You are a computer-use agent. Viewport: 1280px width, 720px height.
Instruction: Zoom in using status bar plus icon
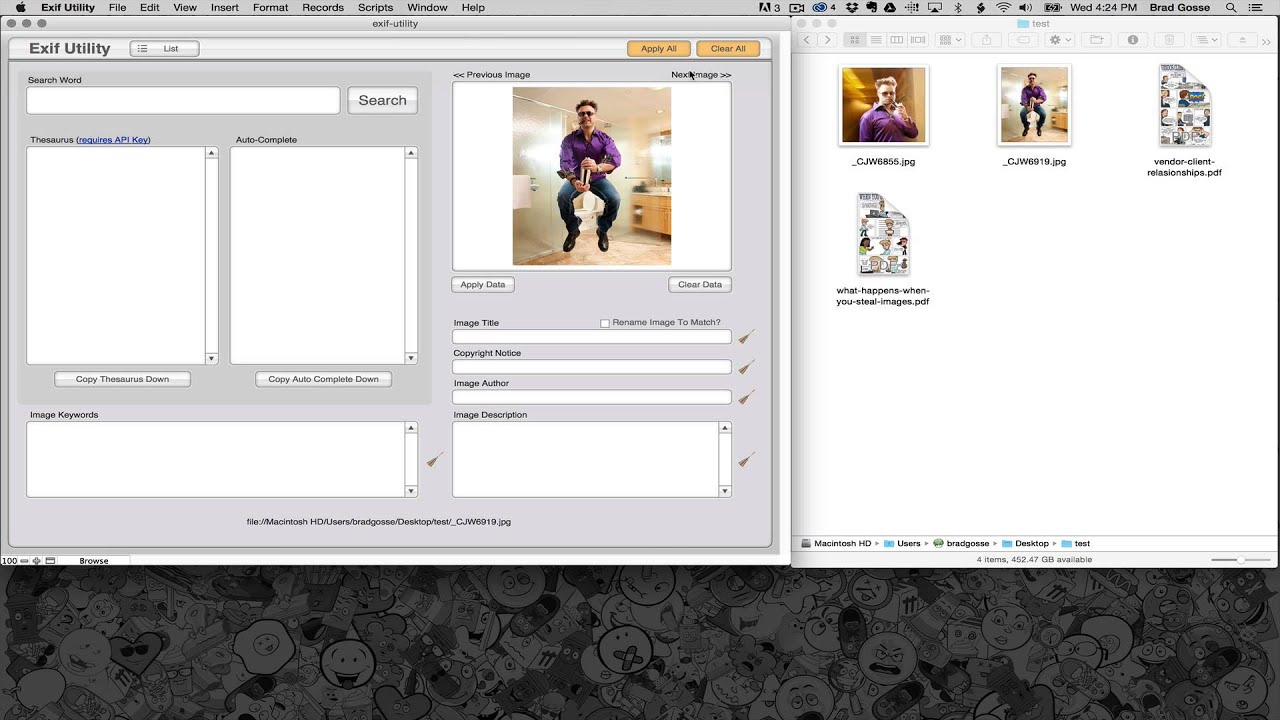(x=37, y=561)
